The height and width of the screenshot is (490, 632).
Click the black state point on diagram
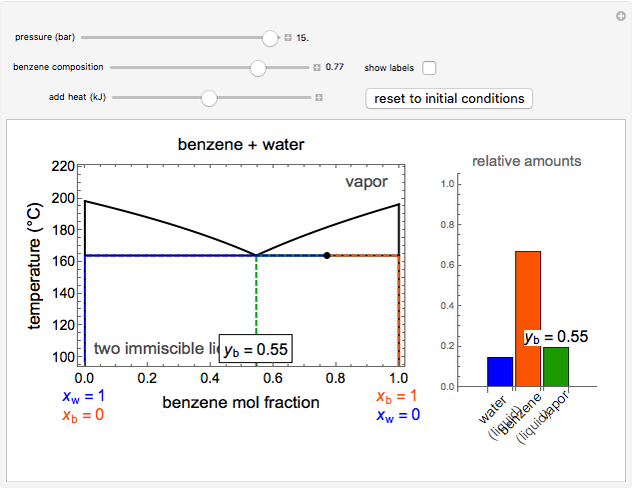click(x=327, y=256)
